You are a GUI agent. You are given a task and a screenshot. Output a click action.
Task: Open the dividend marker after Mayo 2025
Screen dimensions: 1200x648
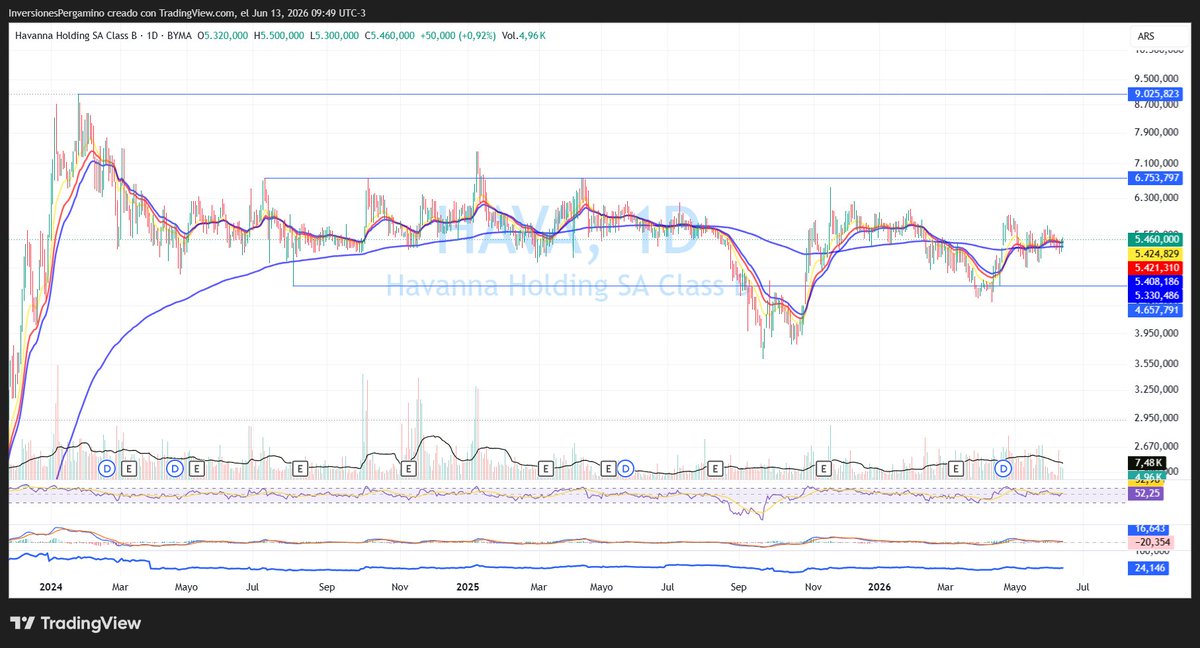[x=626, y=468]
